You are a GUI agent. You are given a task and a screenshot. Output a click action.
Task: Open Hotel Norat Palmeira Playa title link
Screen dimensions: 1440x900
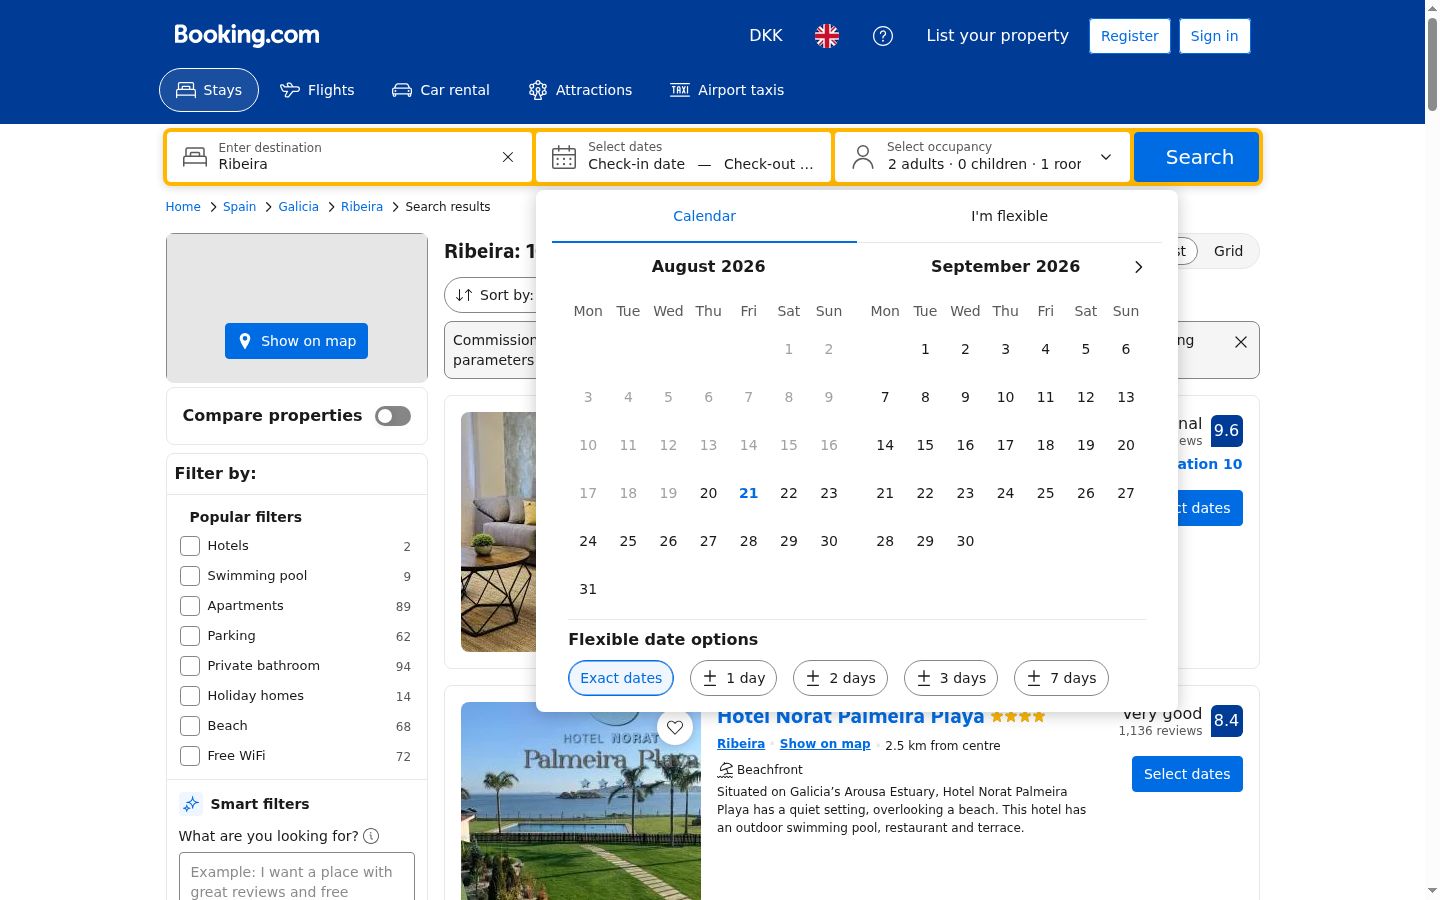[850, 717]
